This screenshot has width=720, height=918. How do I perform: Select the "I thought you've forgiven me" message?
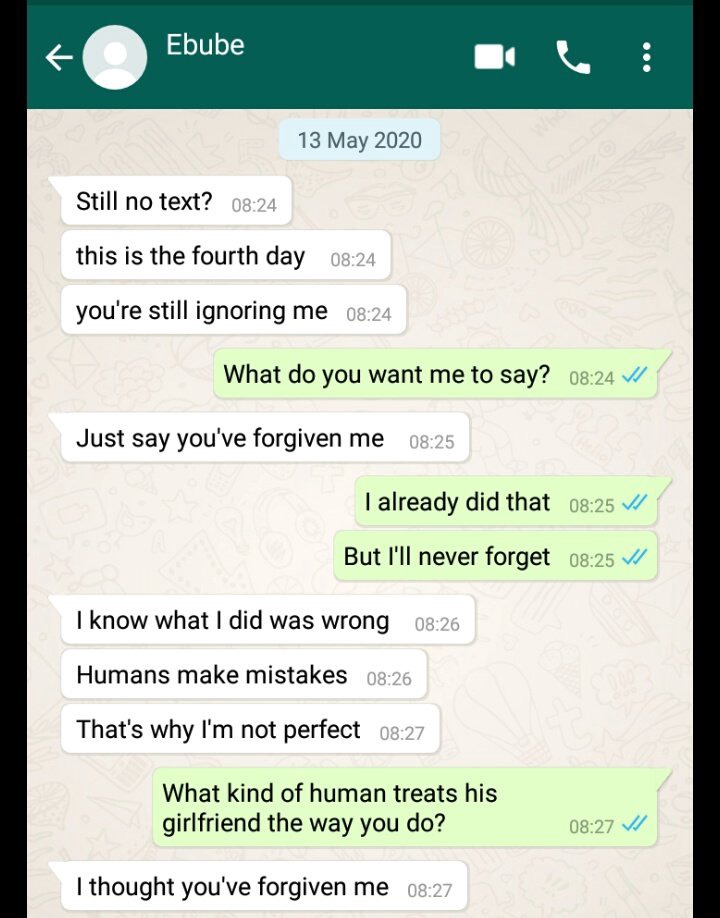265,886
